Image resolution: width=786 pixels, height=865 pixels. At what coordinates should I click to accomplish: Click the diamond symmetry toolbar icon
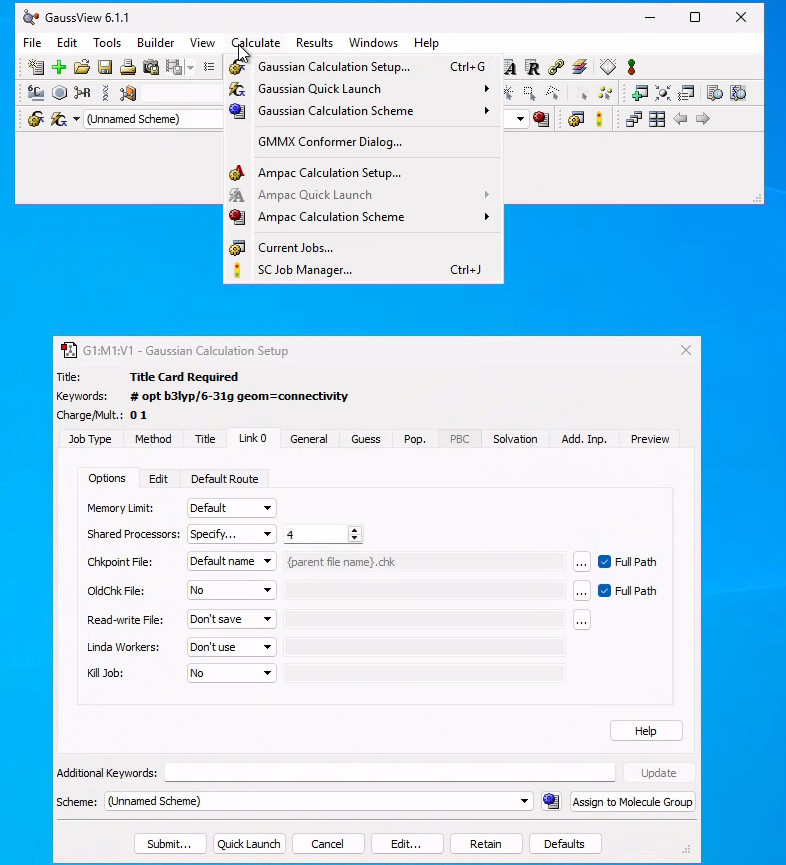tap(608, 67)
